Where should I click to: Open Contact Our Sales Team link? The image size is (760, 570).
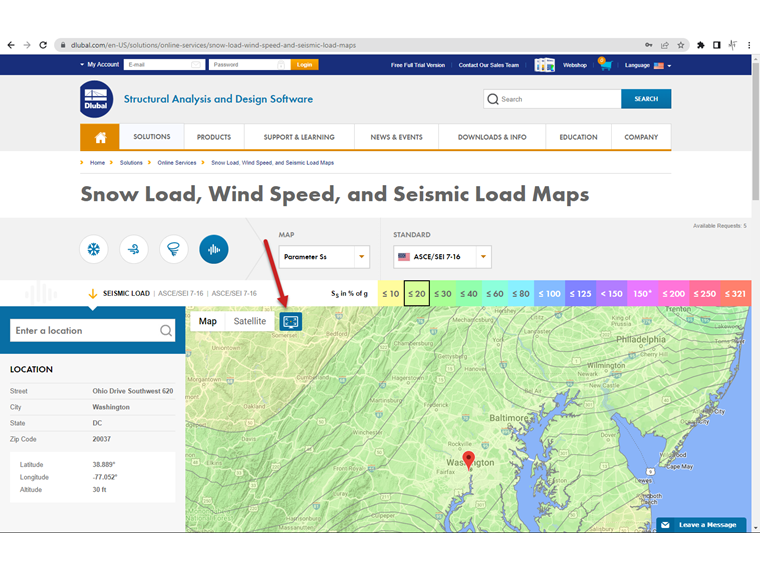[x=489, y=65]
